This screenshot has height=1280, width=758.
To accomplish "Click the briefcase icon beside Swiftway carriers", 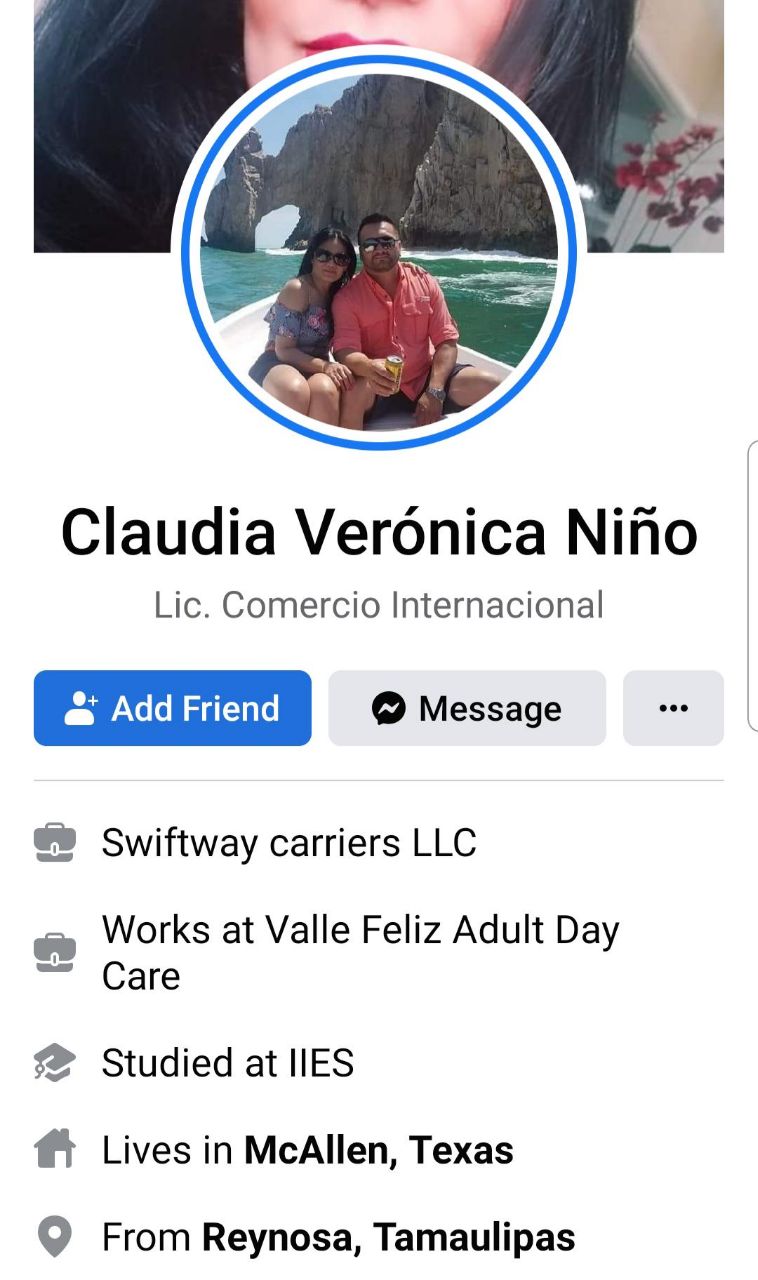I will tap(55, 843).
